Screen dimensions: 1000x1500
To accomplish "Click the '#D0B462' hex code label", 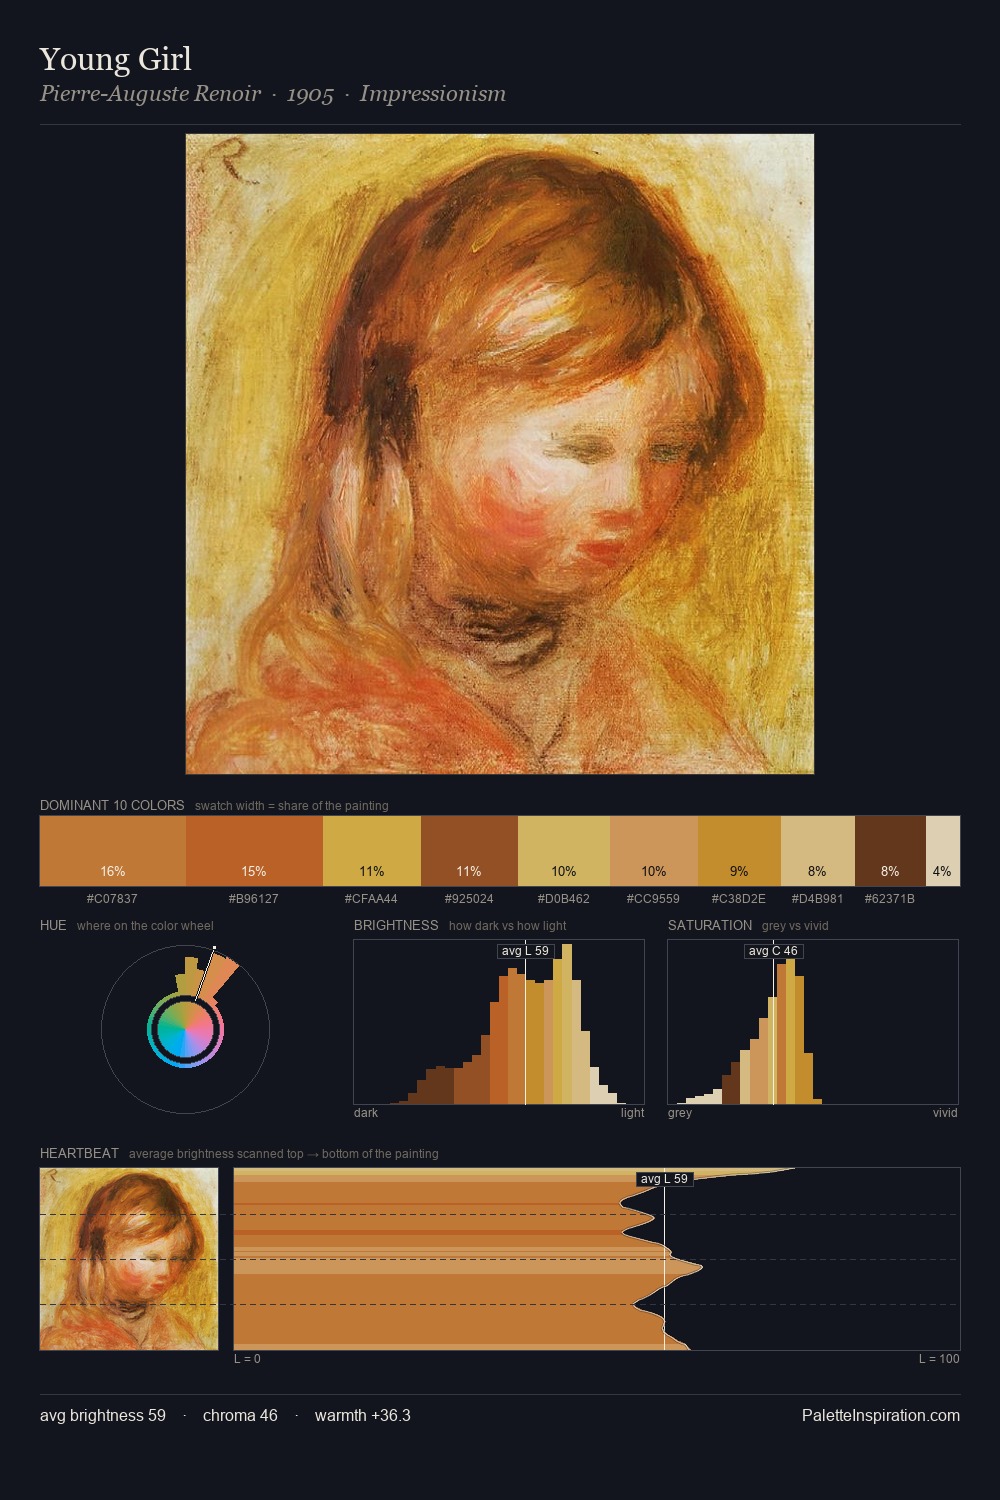I will point(564,899).
